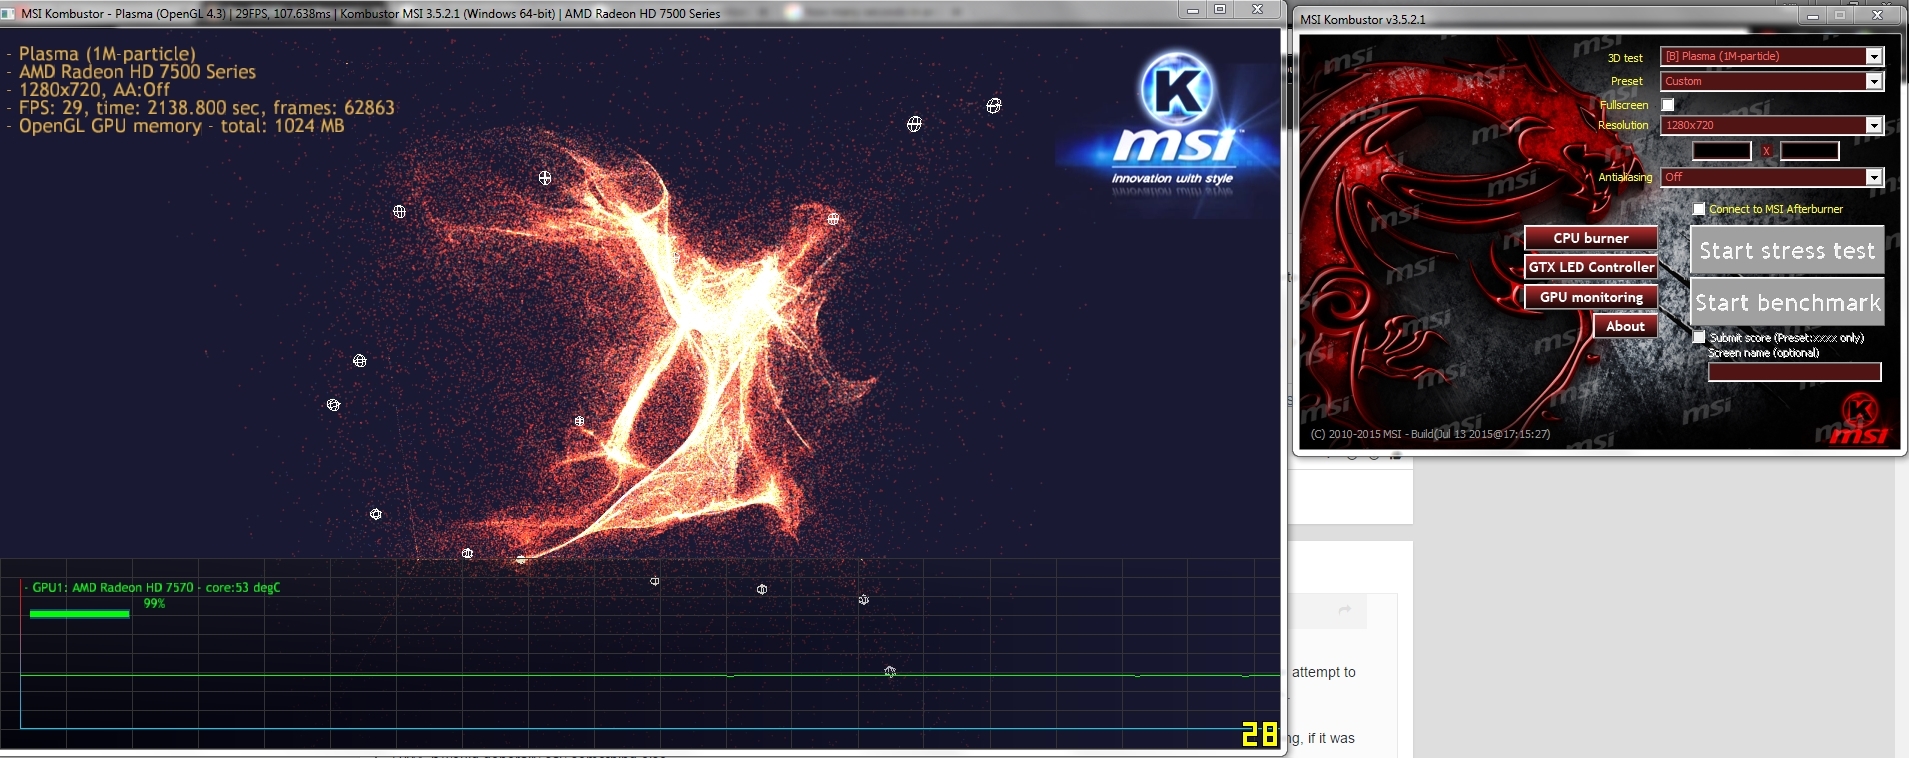1909x758 pixels.
Task: Click the "Antialiasing" label
Action: pos(1625,177)
